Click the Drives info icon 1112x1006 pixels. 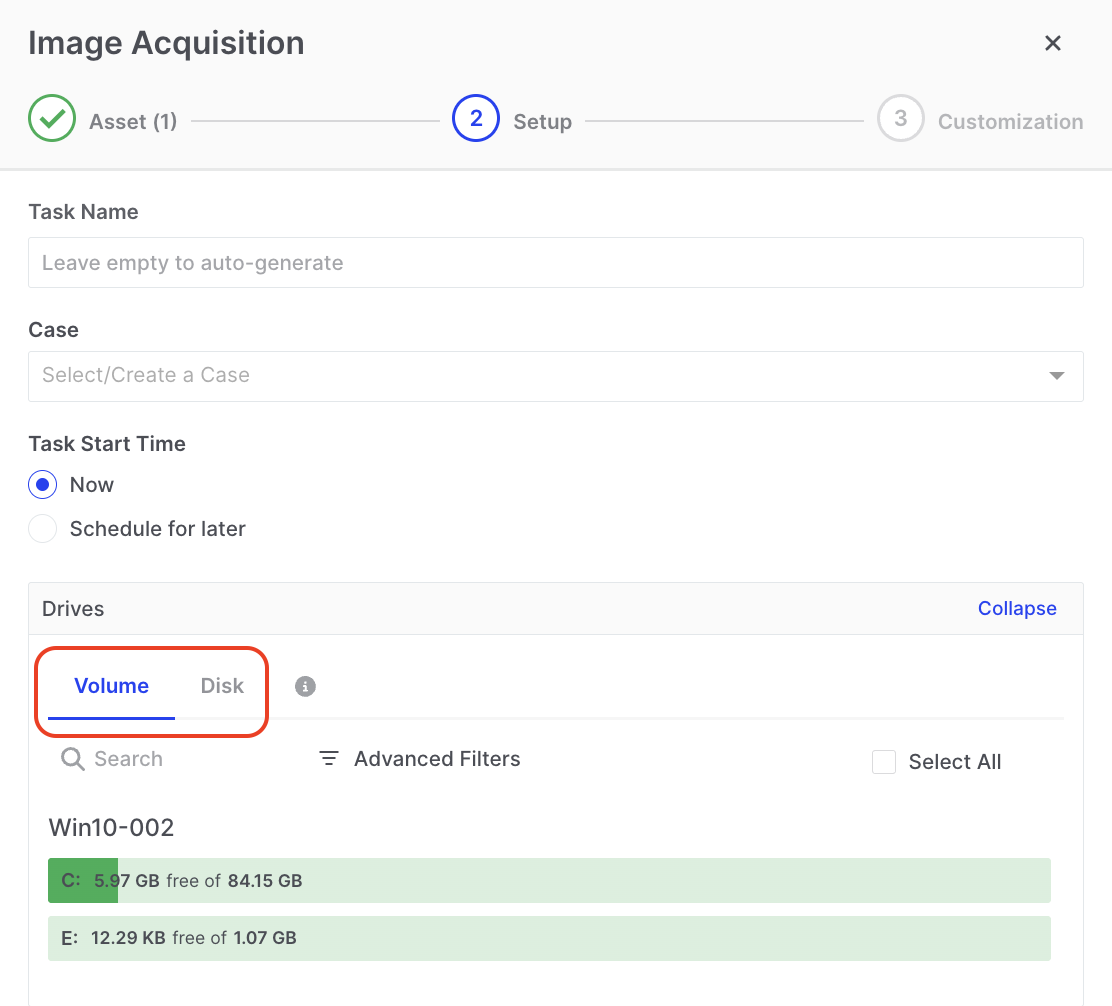pyautogui.click(x=306, y=686)
